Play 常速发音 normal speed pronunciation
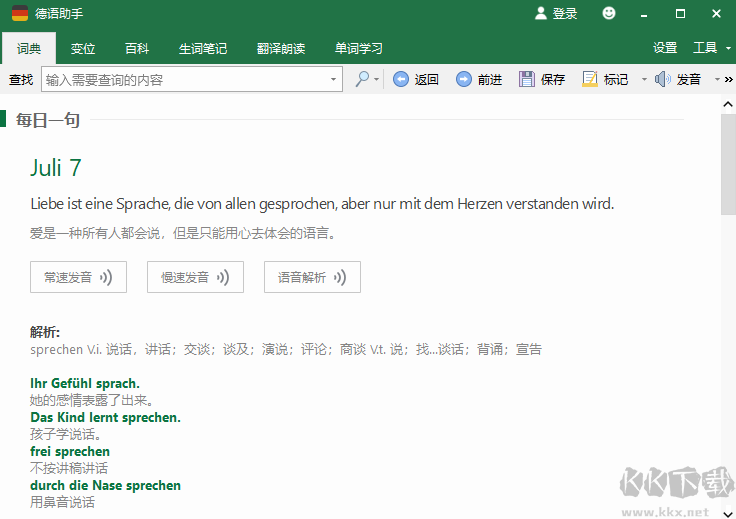The width and height of the screenshot is (736, 519). pyautogui.click(x=78, y=277)
